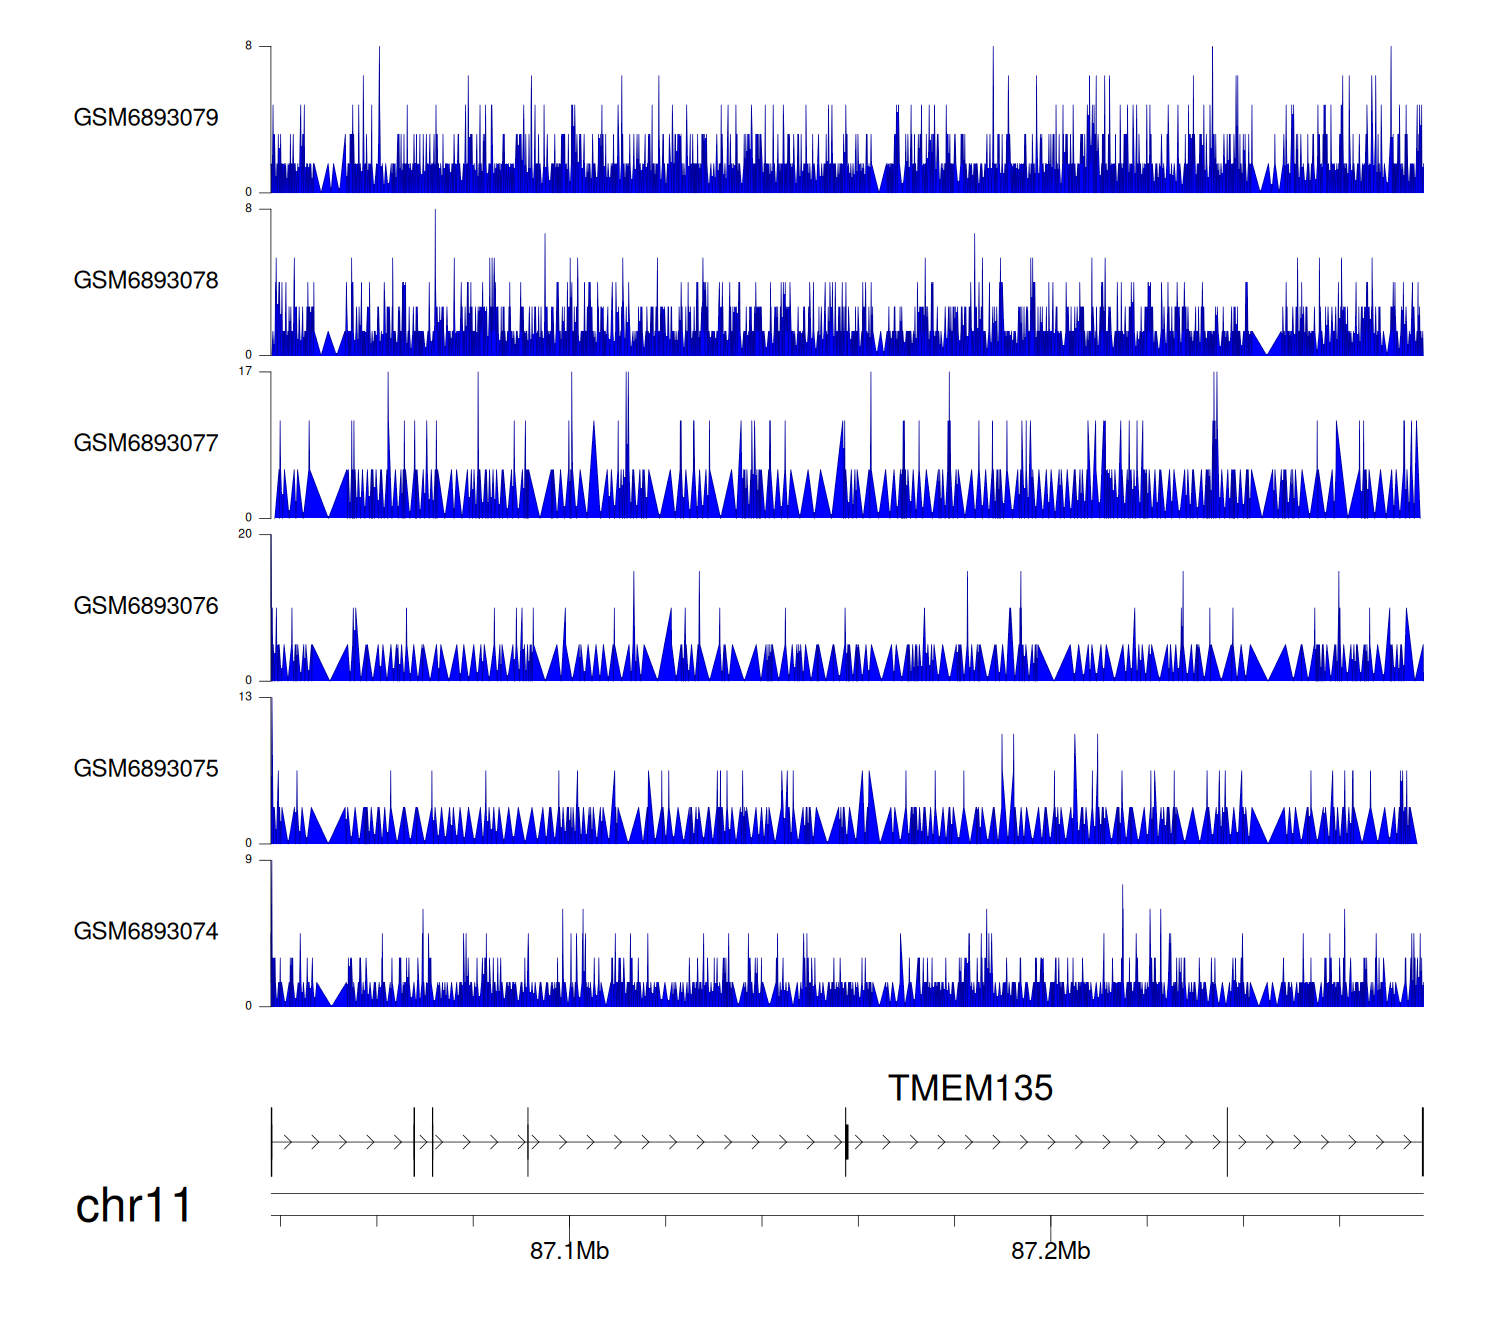Viewport: 1500px width, 1320px height.
Task: Click the GSM6893075 track name
Action: point(146,769)
